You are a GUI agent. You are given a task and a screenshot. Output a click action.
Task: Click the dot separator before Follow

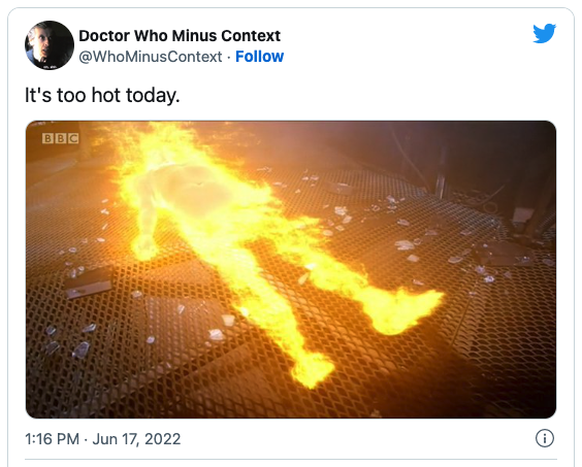click(229, 58)
